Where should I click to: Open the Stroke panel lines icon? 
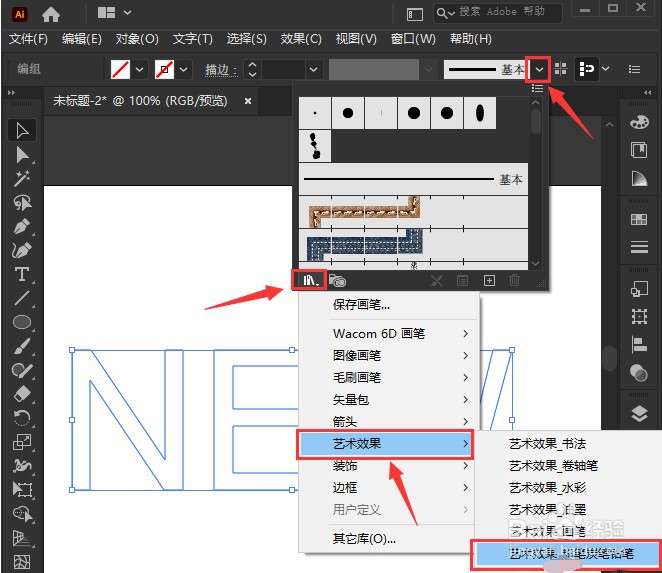tap(639, 247)
